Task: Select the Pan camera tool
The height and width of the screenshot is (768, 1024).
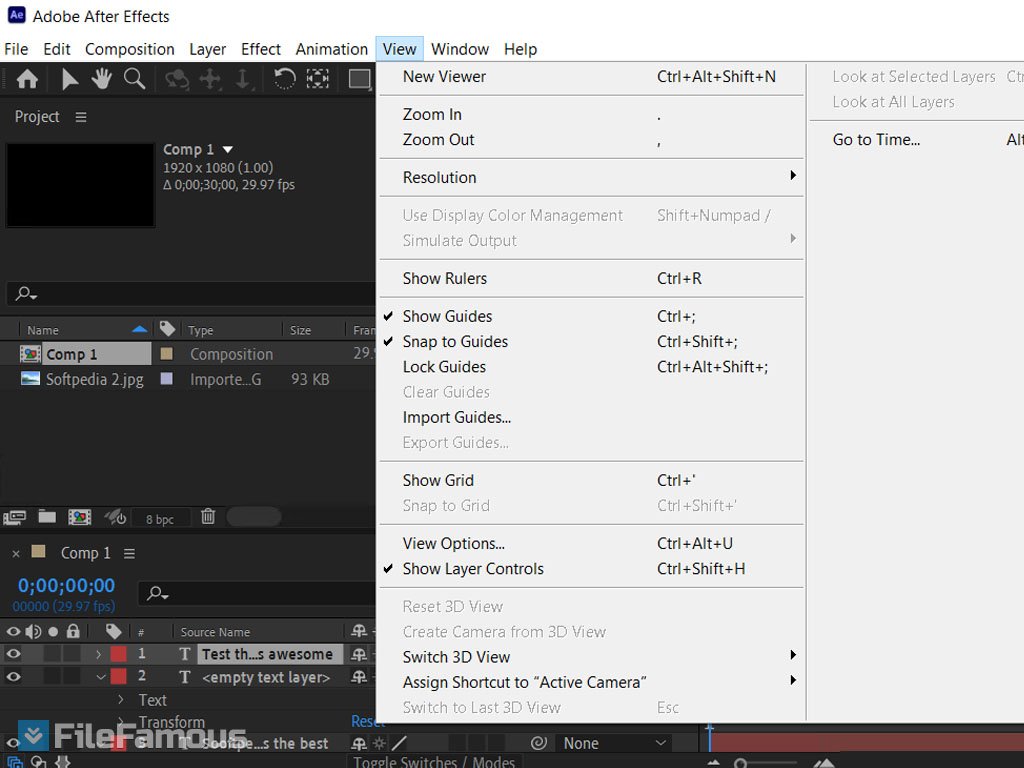Action: [210, 80]
